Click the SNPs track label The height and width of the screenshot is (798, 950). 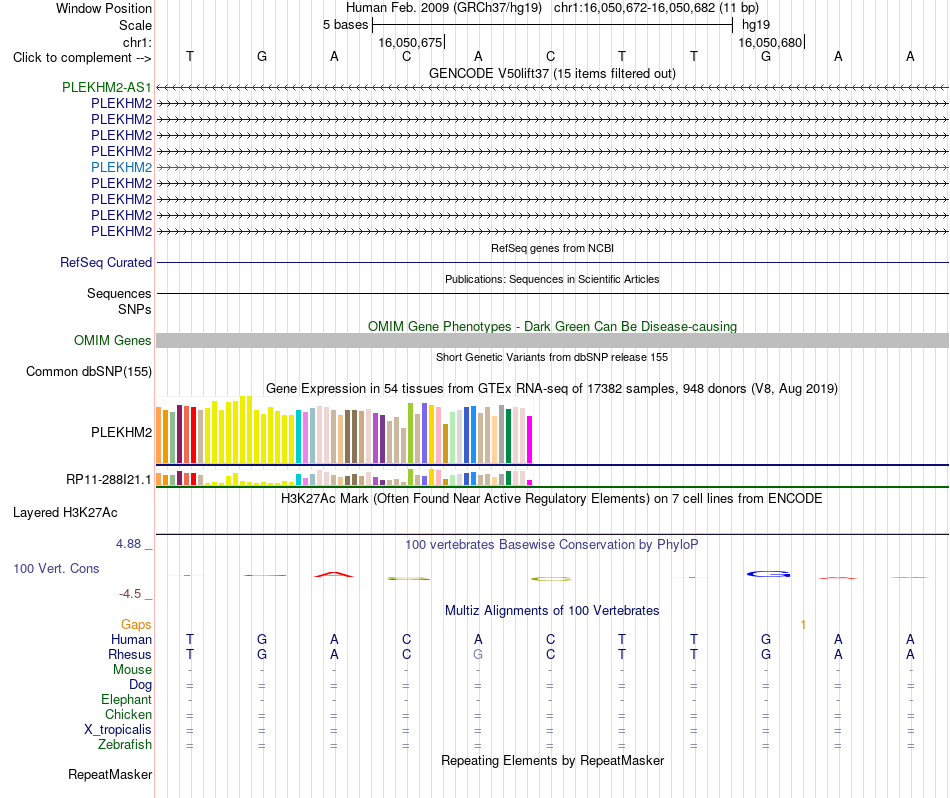pyautogui.click(x=135, y=309)
